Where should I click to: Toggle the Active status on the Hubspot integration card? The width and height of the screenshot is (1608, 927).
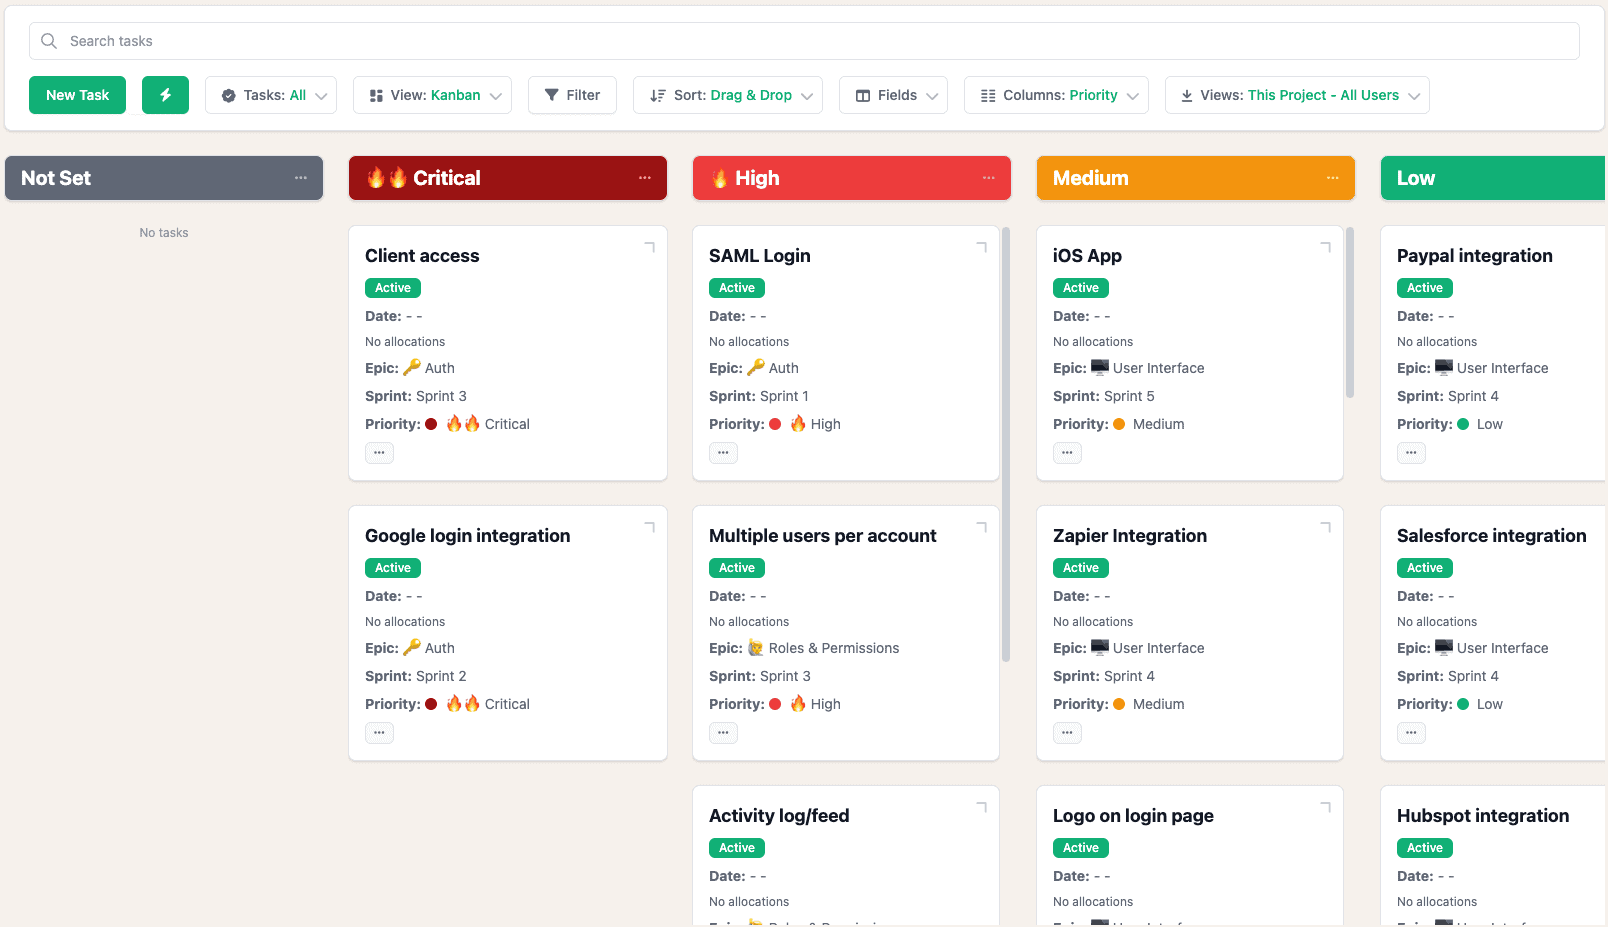pyautogui.click(x=1424, y=847)
